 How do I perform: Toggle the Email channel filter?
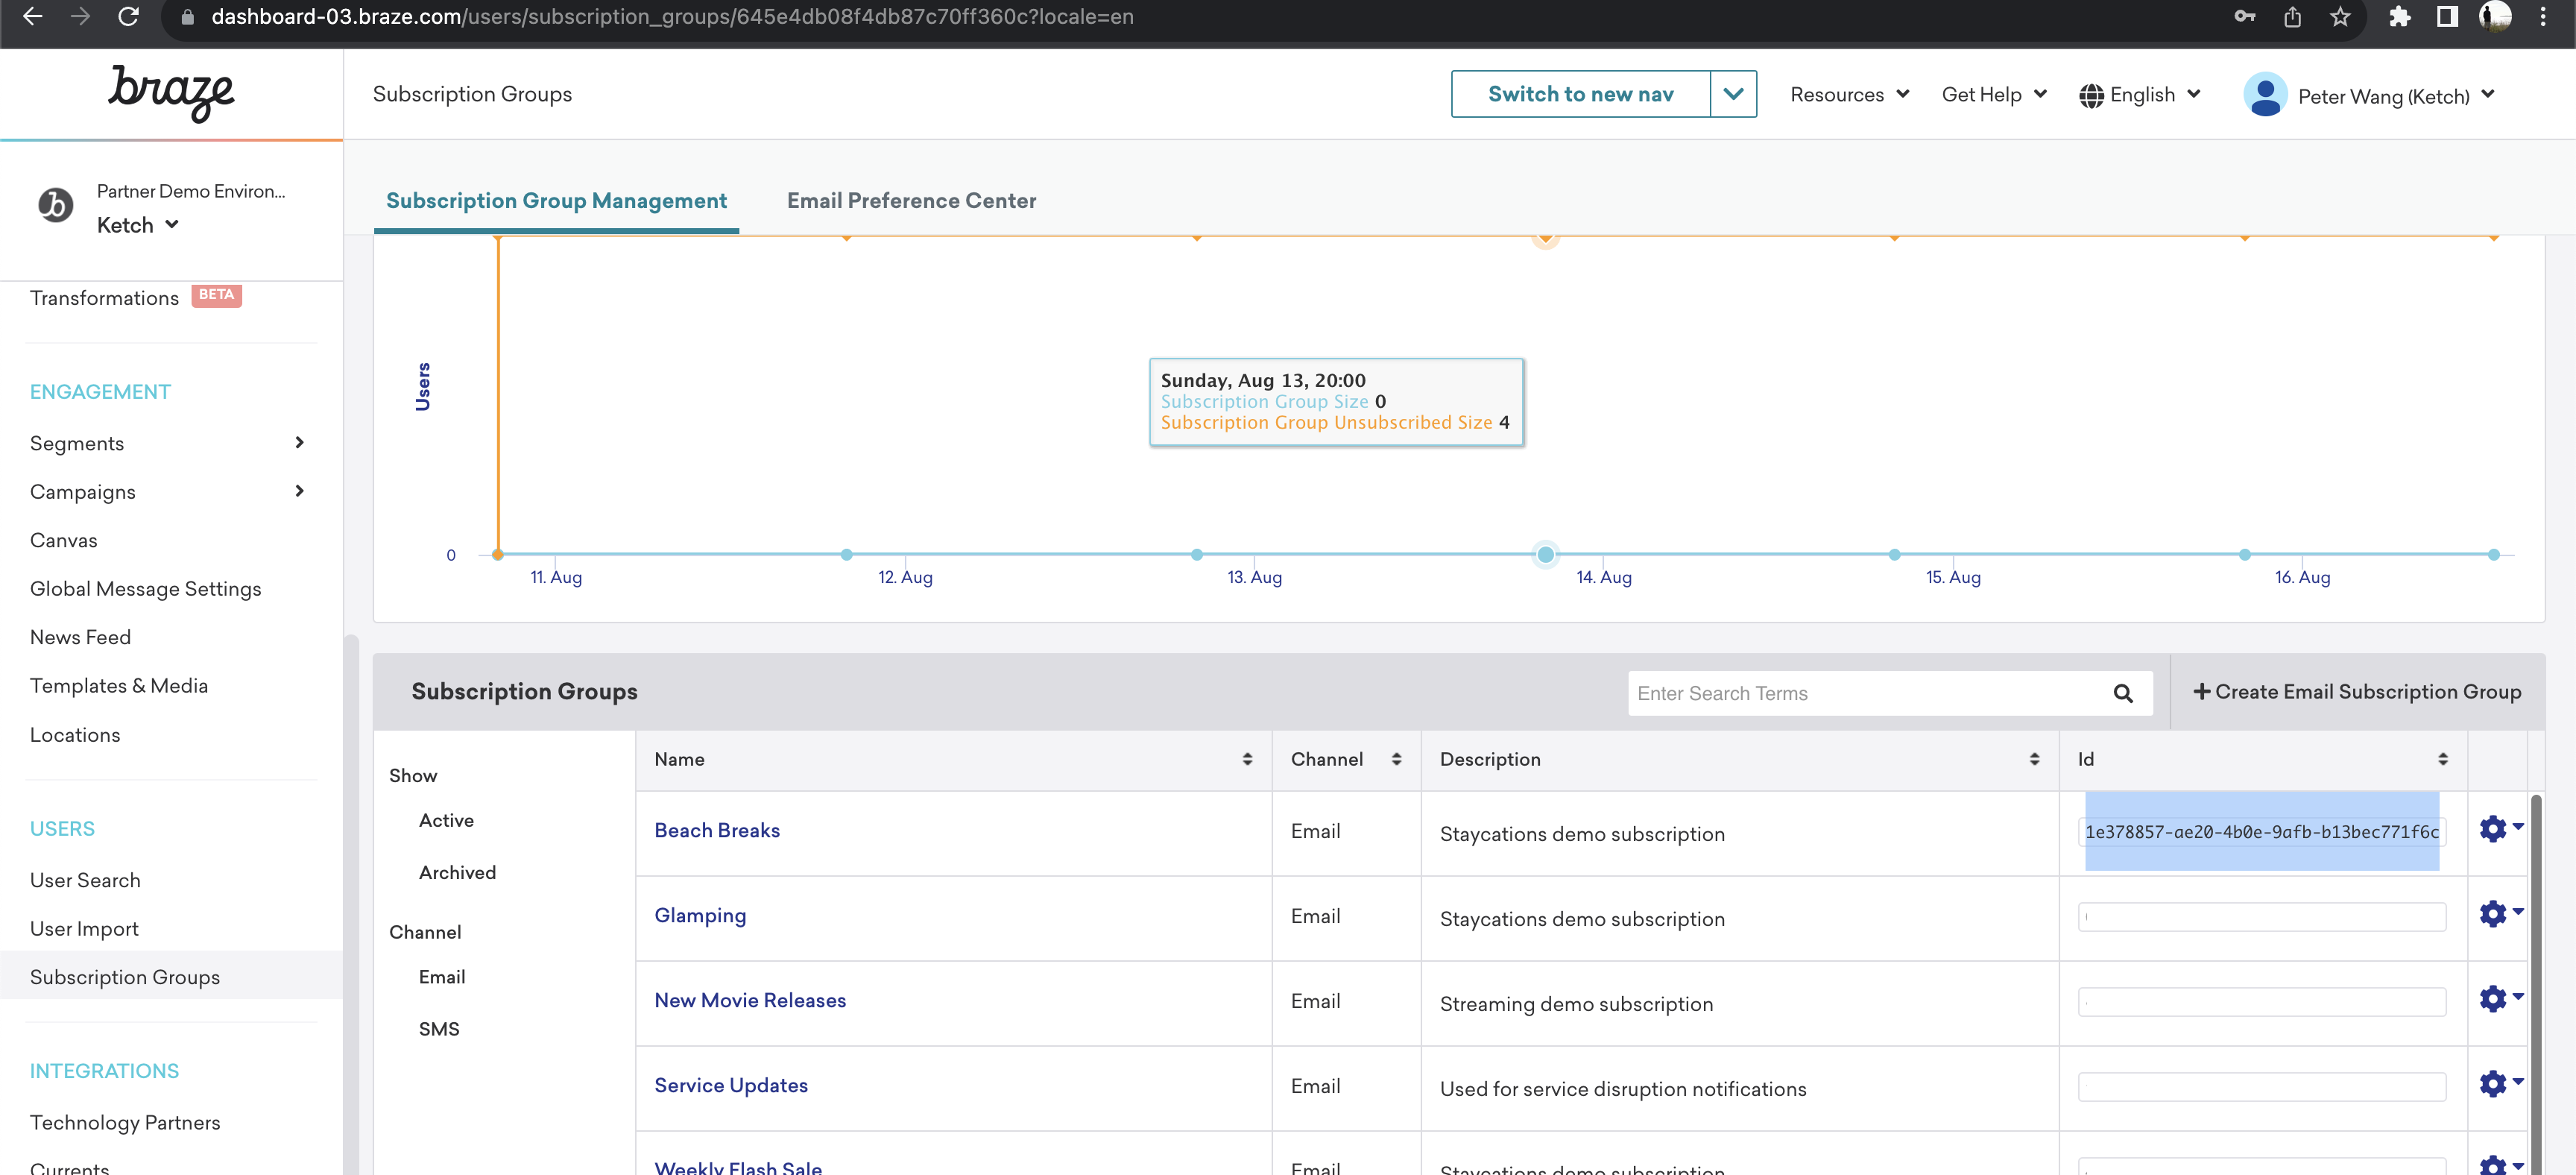pyautogui.click(x=442, y=977)
